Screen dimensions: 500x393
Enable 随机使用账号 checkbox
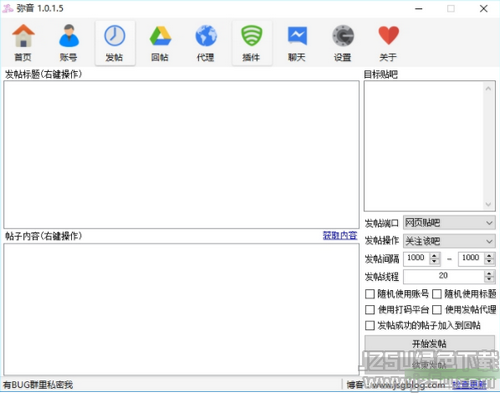(x=370, y=294)
